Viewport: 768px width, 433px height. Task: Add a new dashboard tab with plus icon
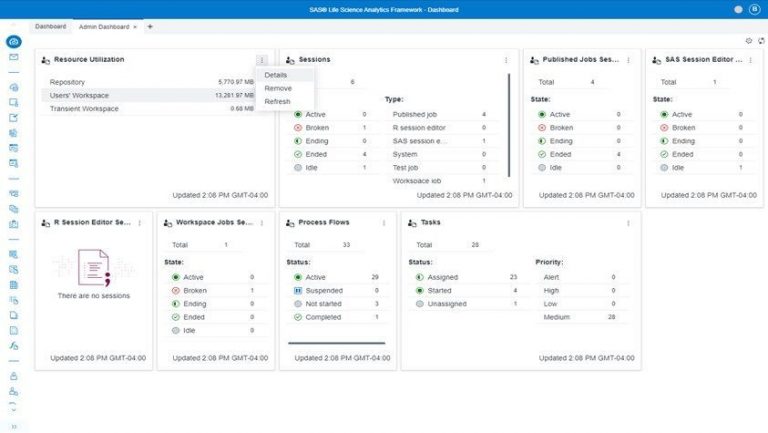tap(150, 26)
